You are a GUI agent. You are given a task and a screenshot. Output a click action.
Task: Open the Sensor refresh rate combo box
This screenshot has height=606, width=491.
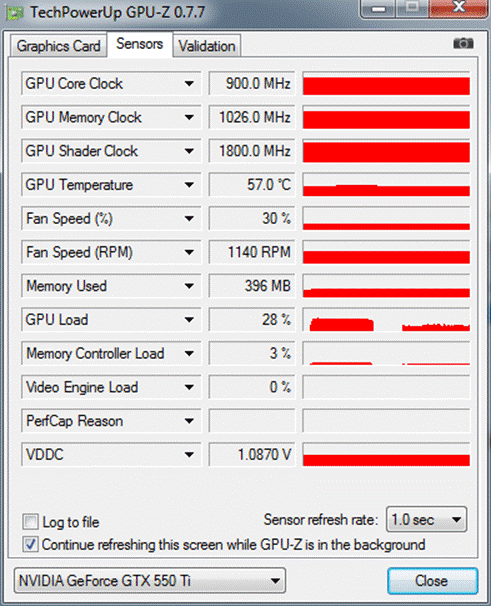tap(426, 519)
